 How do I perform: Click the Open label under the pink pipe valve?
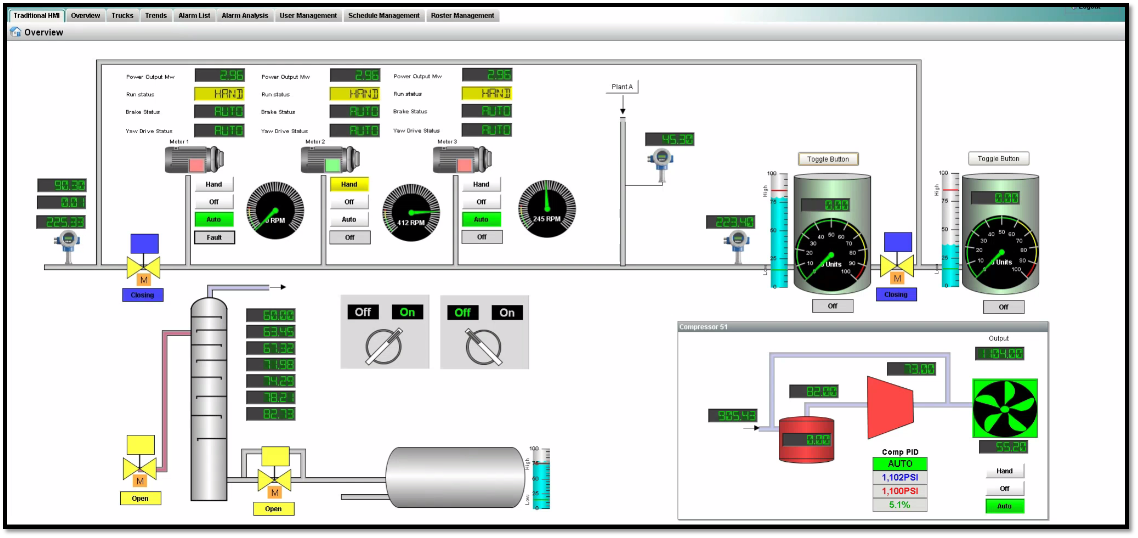140,498
